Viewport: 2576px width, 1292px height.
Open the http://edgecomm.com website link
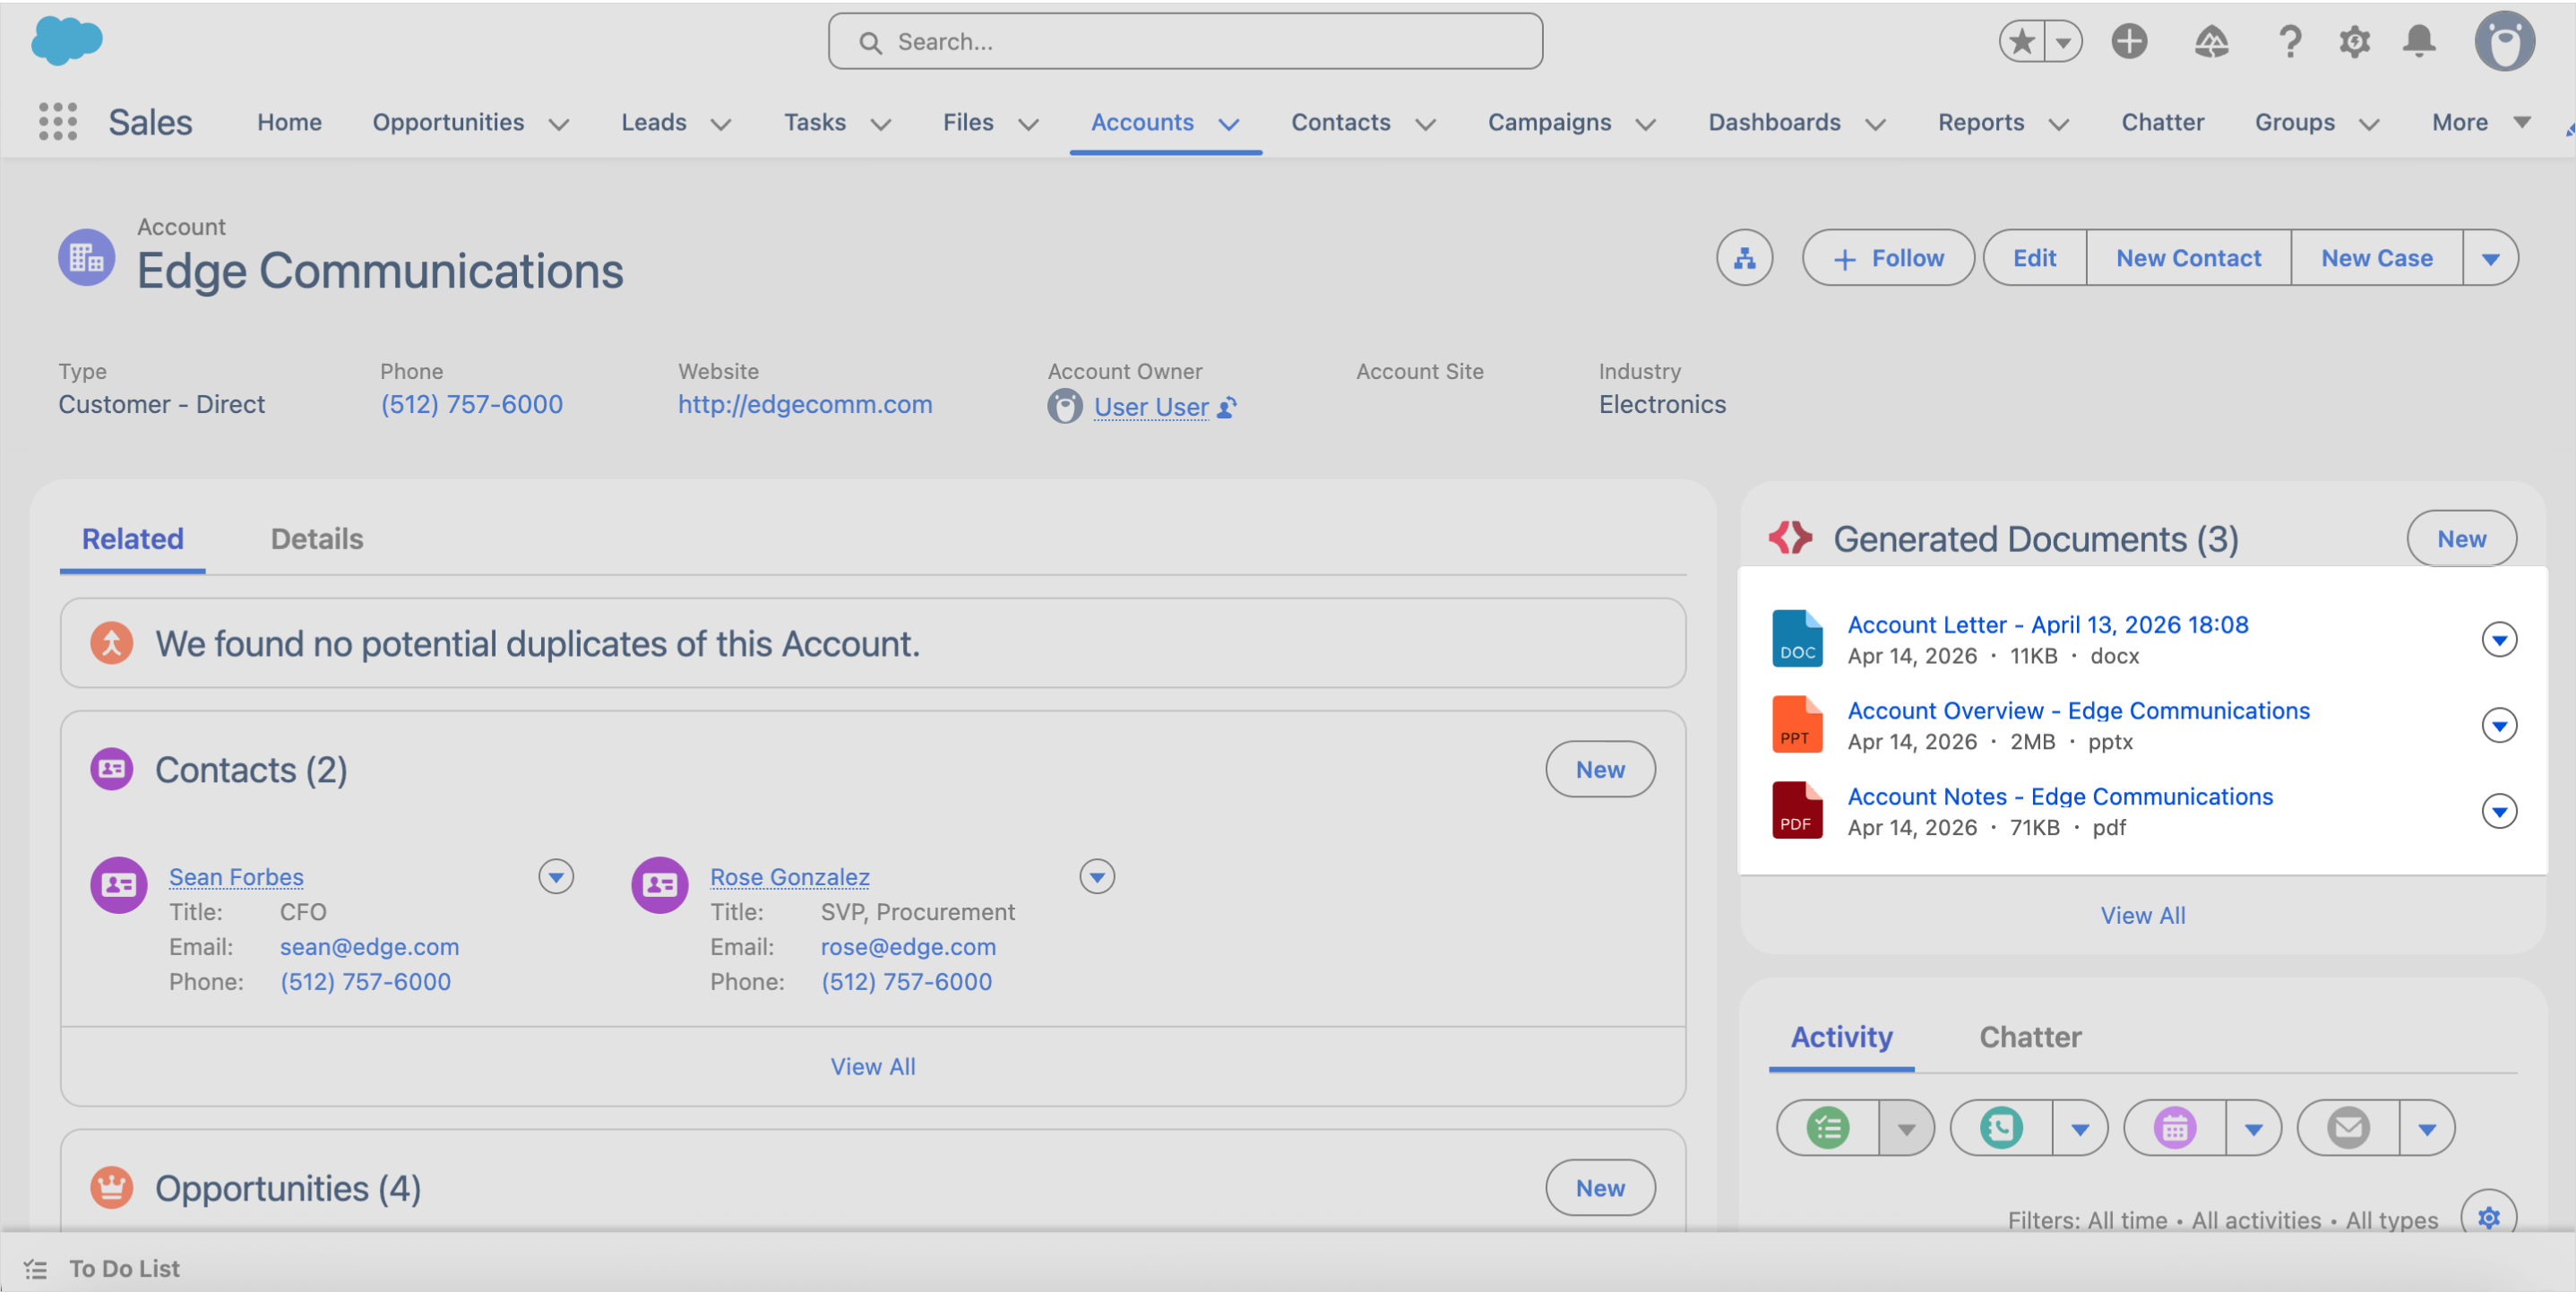[x=805, y=404]
